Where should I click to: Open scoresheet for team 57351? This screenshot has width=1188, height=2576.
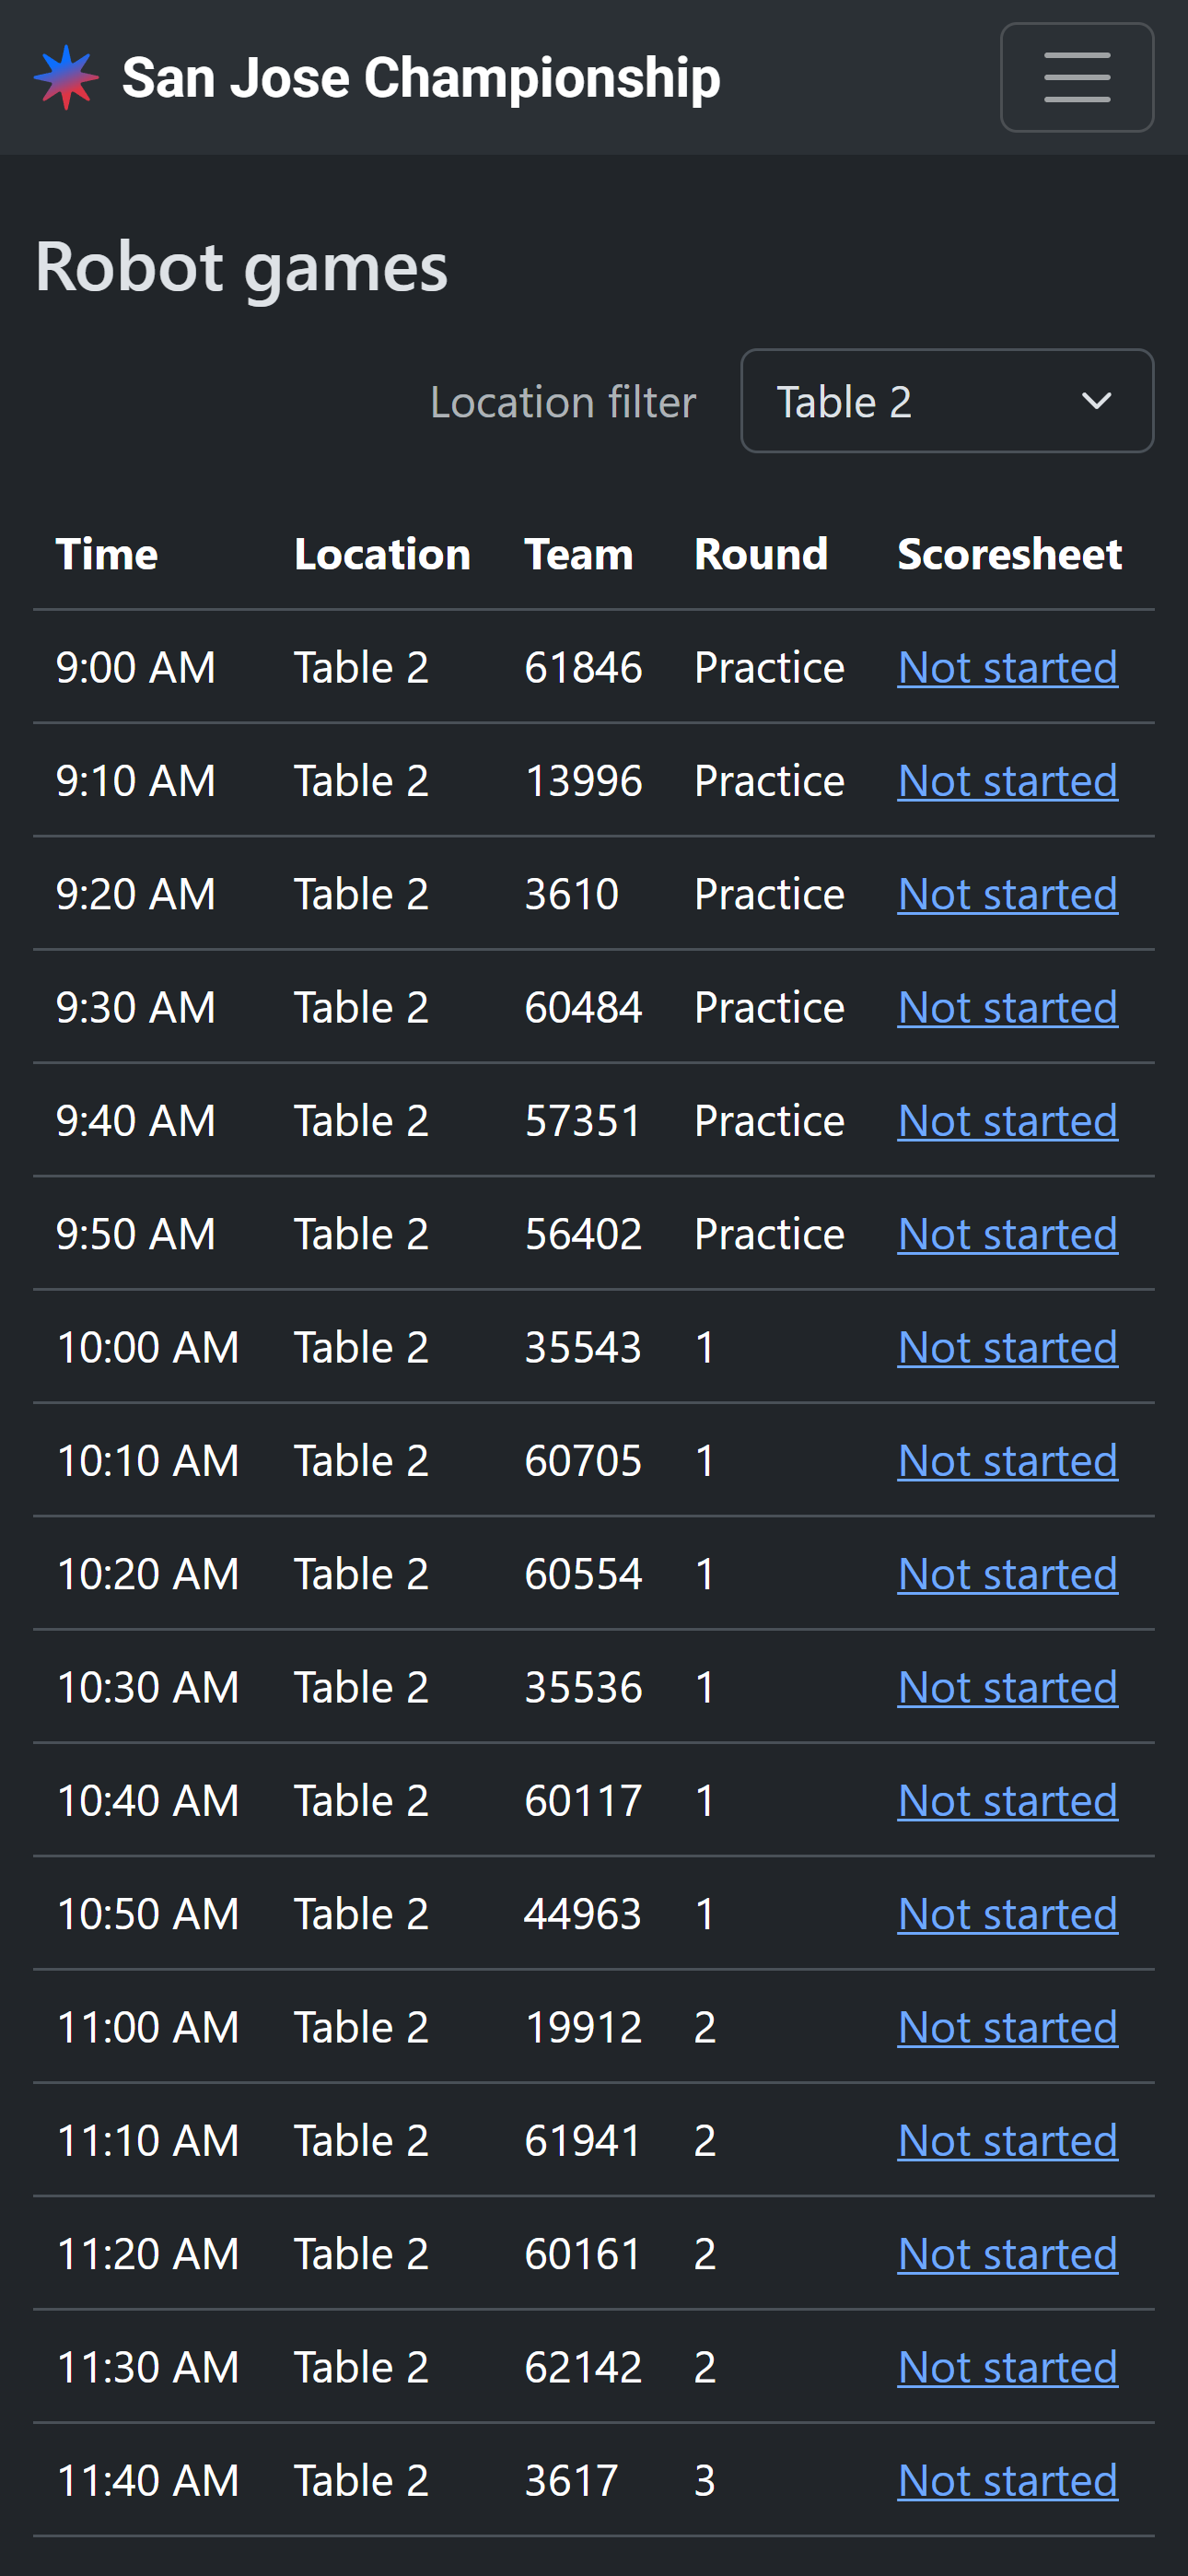[x=1007, y=1121]
